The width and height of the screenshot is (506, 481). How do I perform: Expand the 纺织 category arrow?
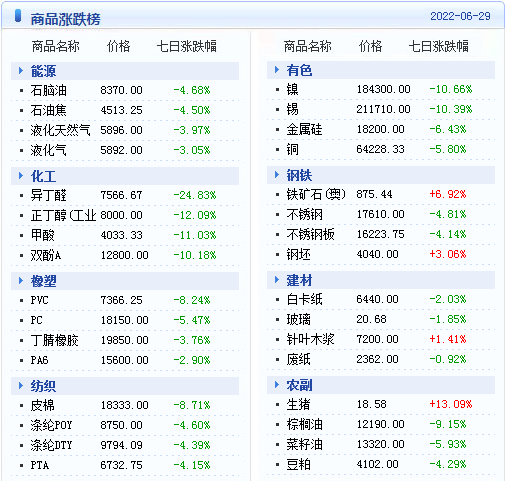pos(21,386)
